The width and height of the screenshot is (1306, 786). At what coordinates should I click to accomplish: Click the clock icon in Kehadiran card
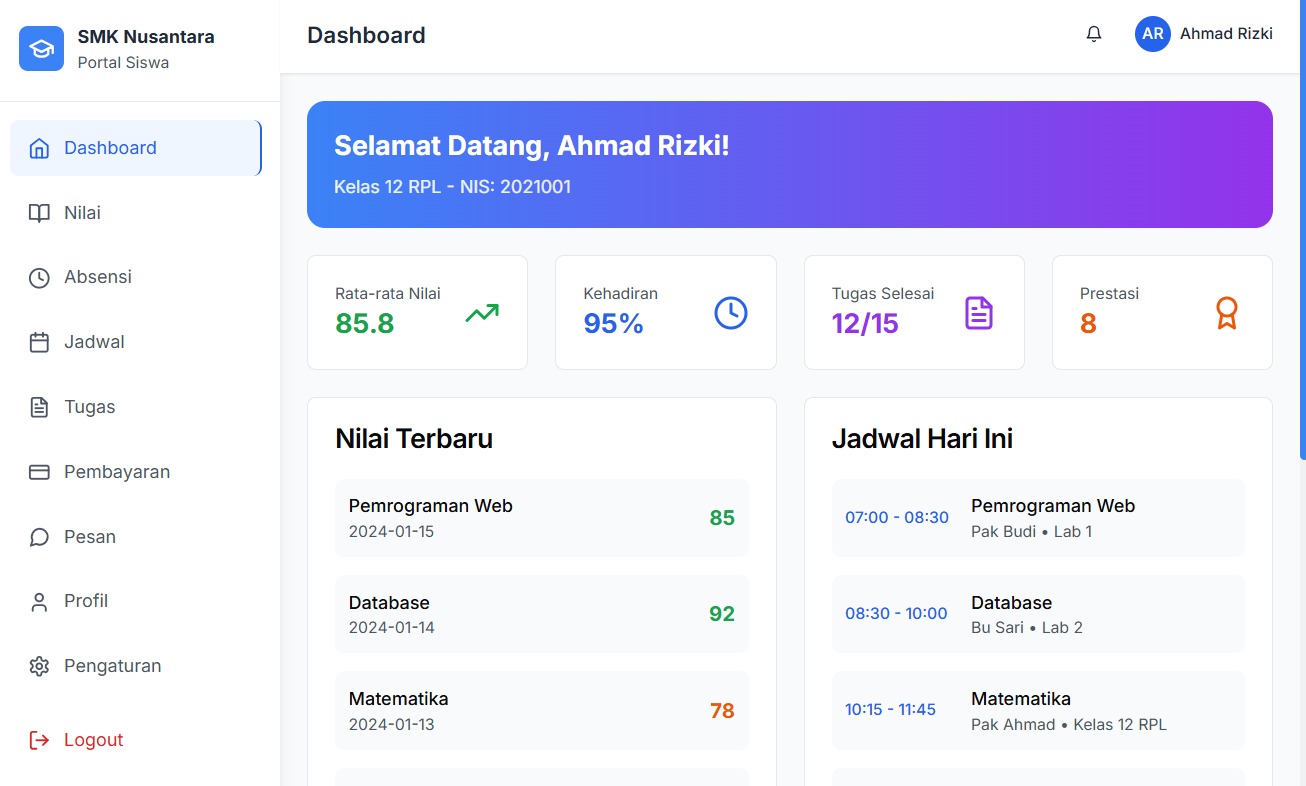click(x=730, y=313)
